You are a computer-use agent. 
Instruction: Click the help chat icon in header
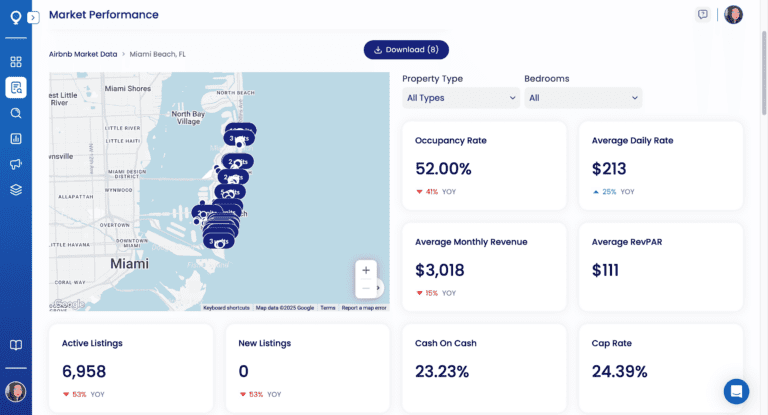(703, 15)
